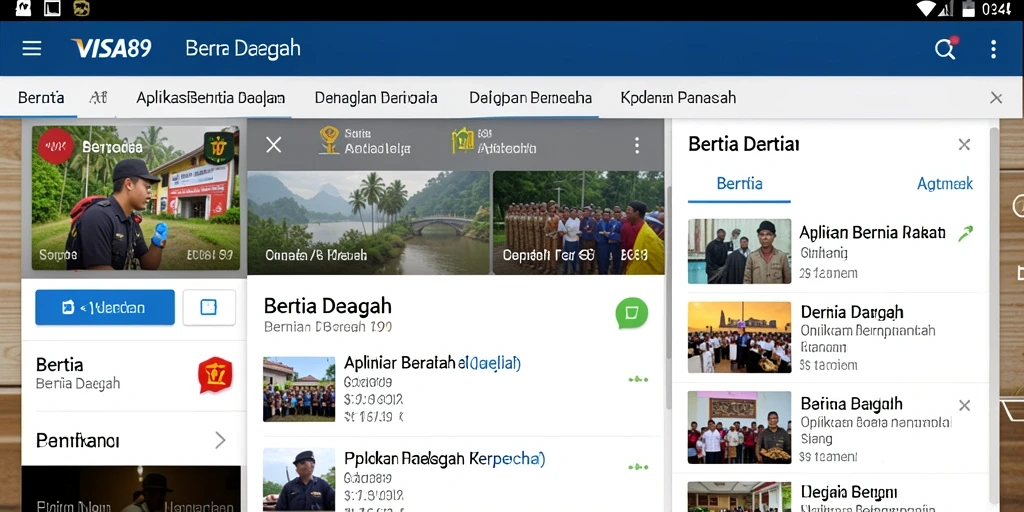Open thumbnail beside Berina Bagiglh
This screenshot has width=1024, height=512.
click(x=739, y=428)
